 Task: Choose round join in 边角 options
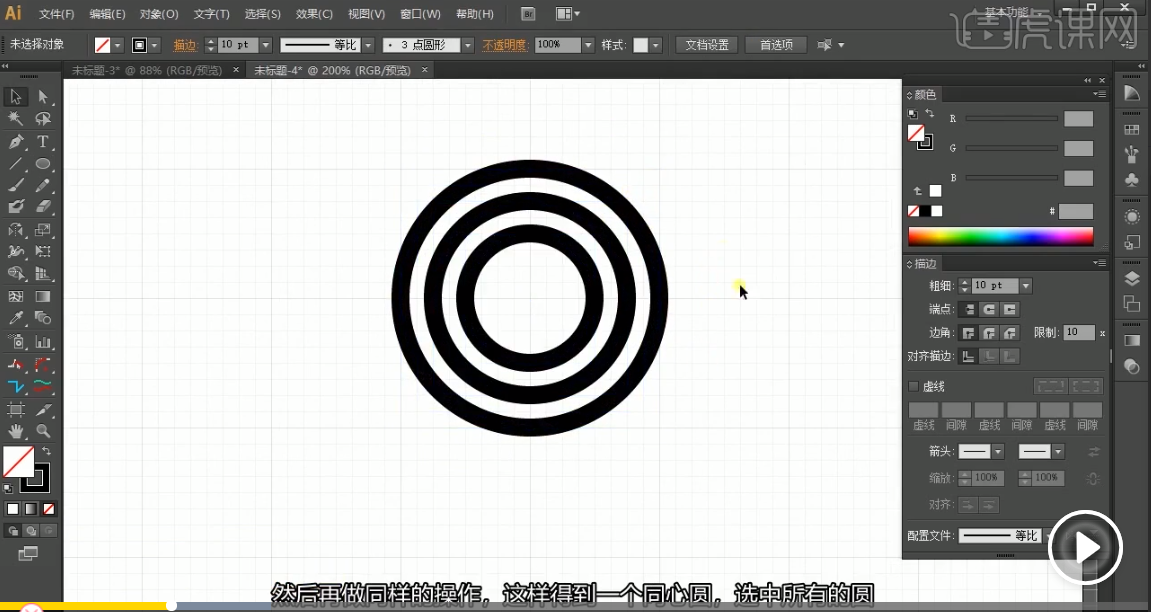tap(988, 333)
